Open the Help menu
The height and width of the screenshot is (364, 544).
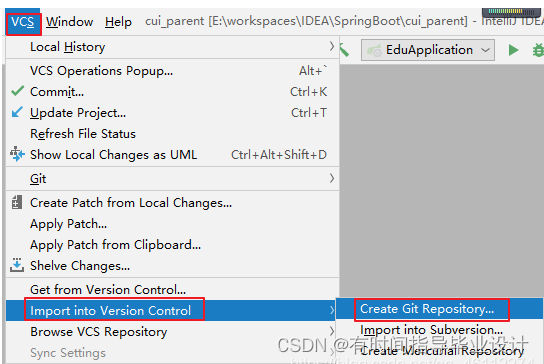(118, 22)
